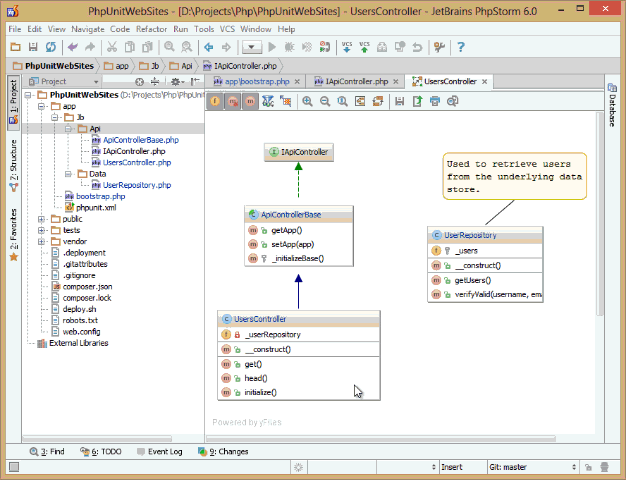Image resolution: width=626 pixels, height=480 pixels.
Task: Click the Help question mark icon
Action: (461, 47)
